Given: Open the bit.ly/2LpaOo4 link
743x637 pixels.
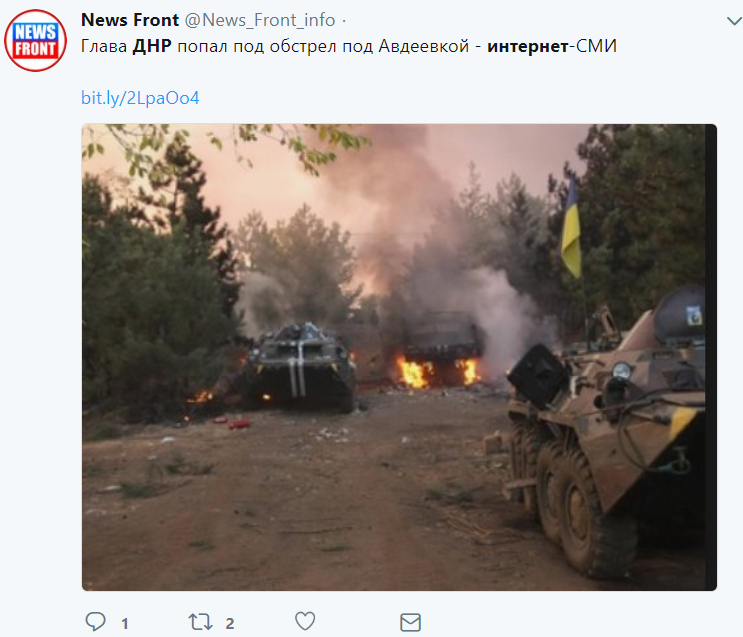Looking at the screenshot, I should [x=140, y=98].
